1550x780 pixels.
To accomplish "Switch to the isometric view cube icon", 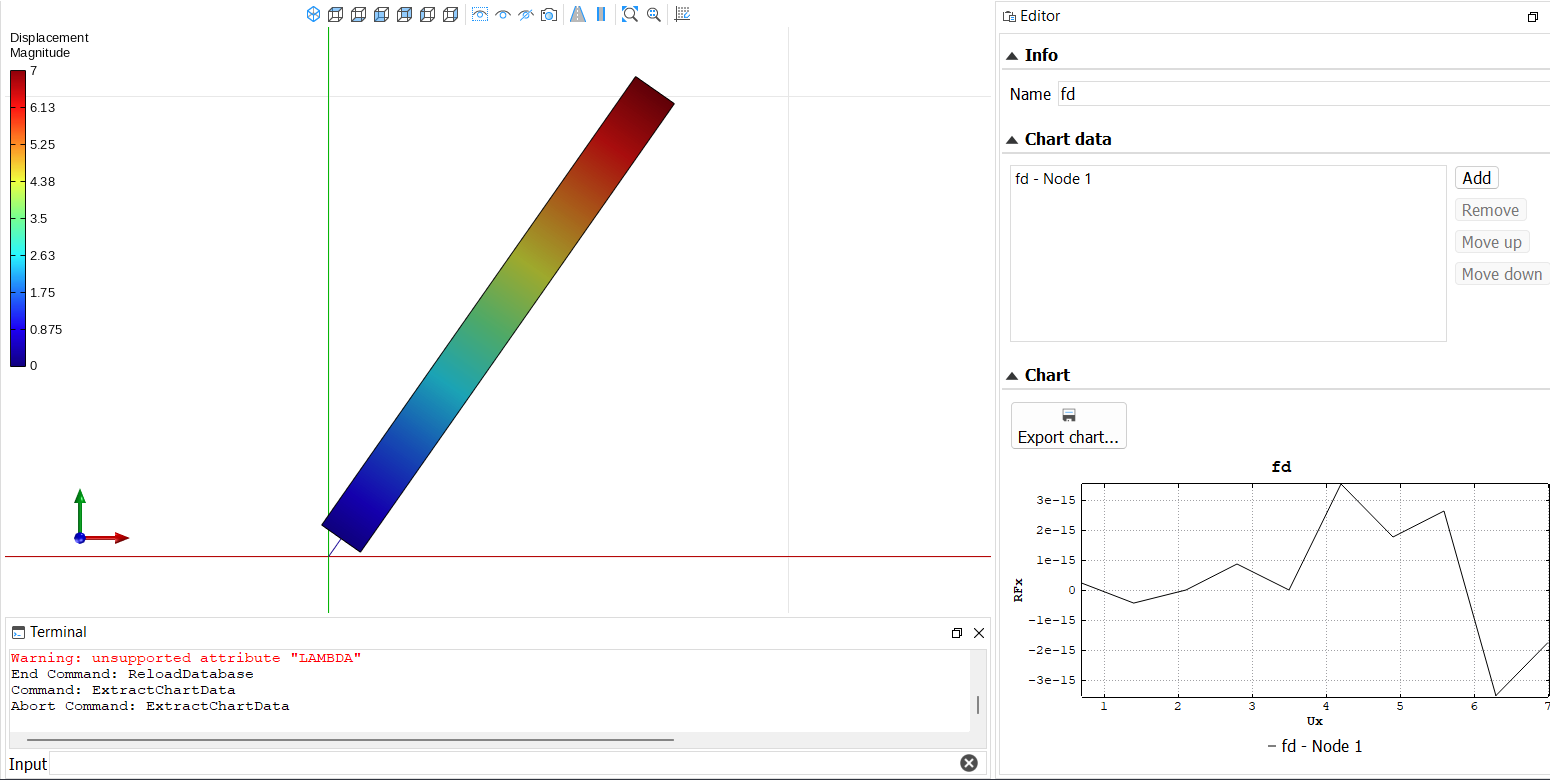I will pos(313,14).
